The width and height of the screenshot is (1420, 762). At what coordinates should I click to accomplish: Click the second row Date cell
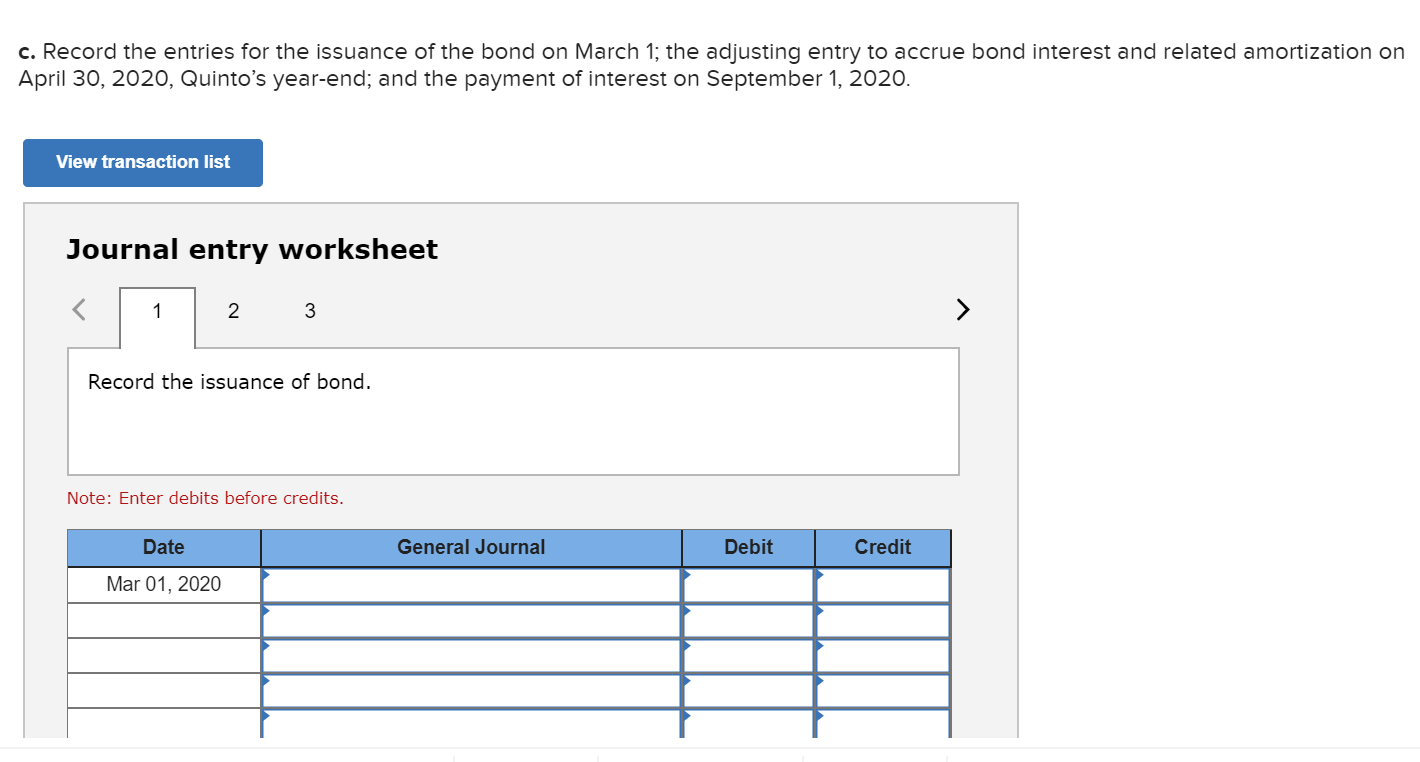coord(163,619)
